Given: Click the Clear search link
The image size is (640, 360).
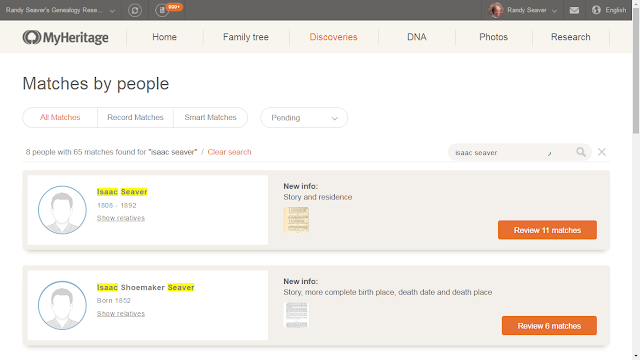Looking at the screenshot, I should pos(229,152).
